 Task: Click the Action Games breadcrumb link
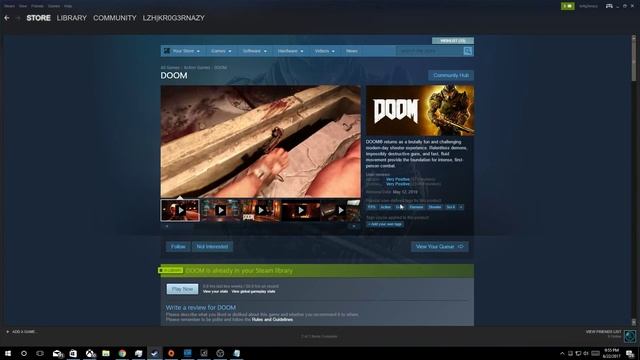click(x=197, y=68)
